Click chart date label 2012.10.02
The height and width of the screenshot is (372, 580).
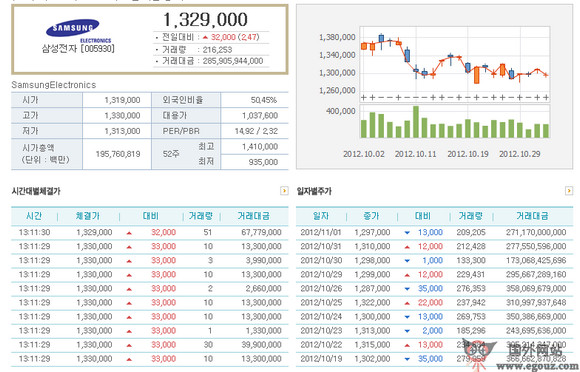(364, 154)
